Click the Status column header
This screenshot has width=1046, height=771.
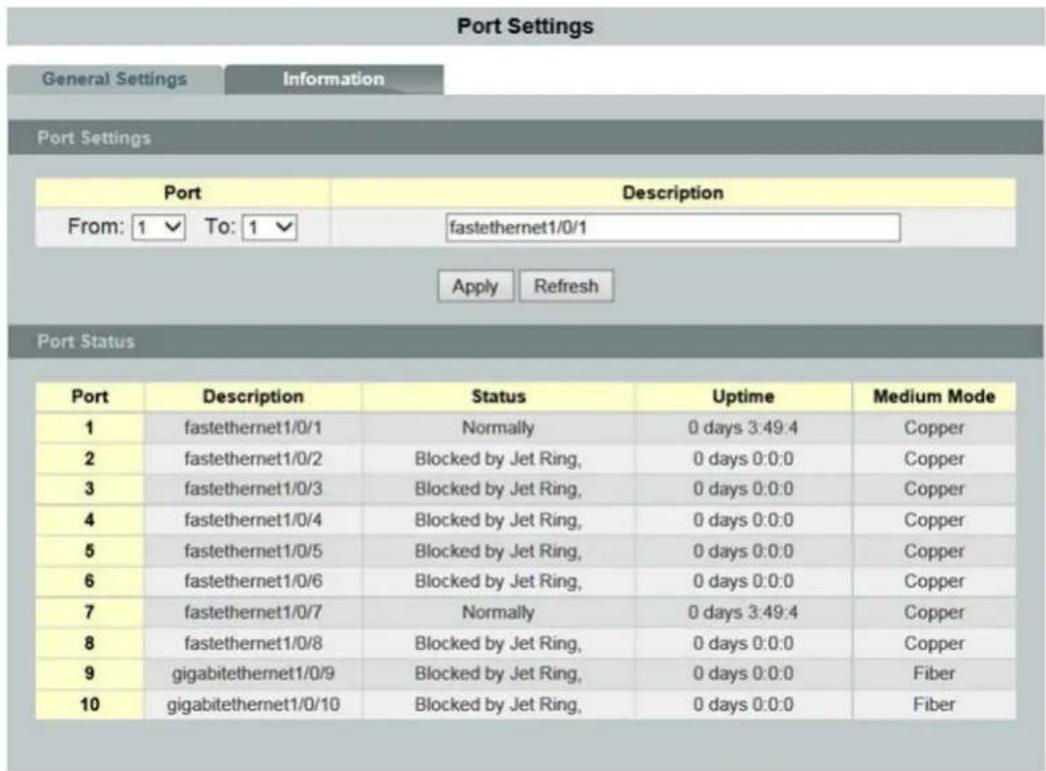click(498, 397)
